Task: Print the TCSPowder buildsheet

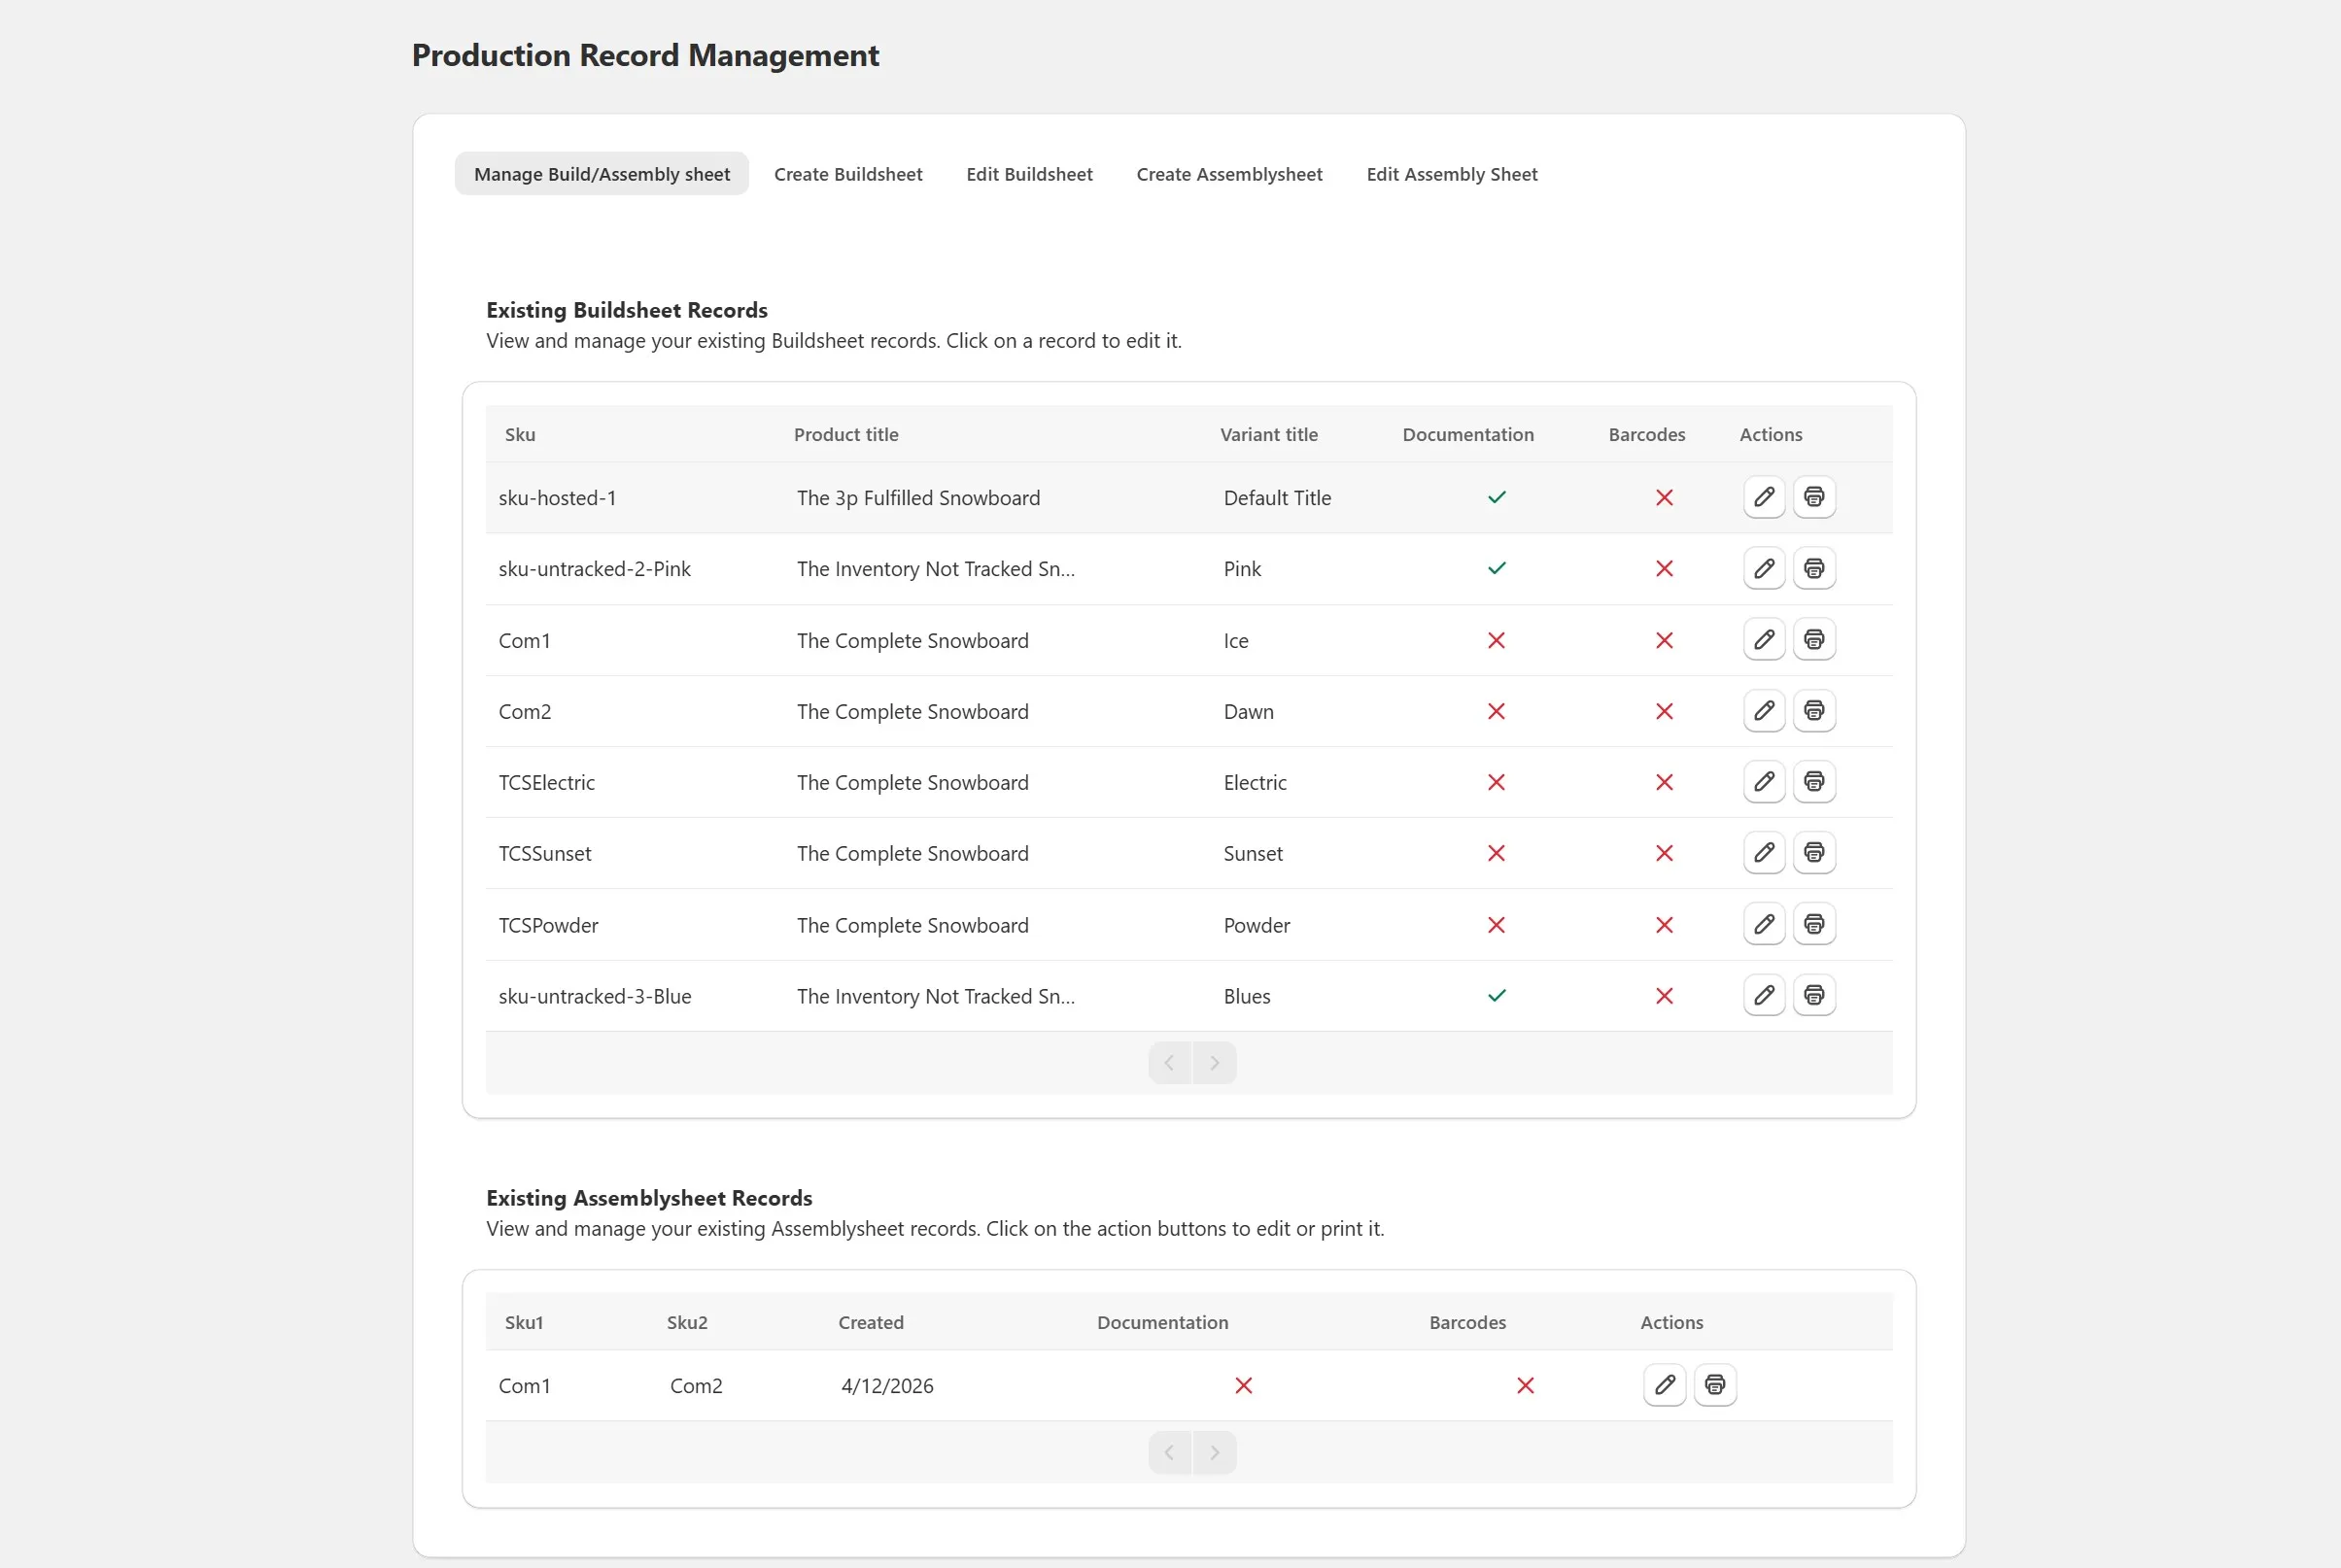Action: (1814, 924)
